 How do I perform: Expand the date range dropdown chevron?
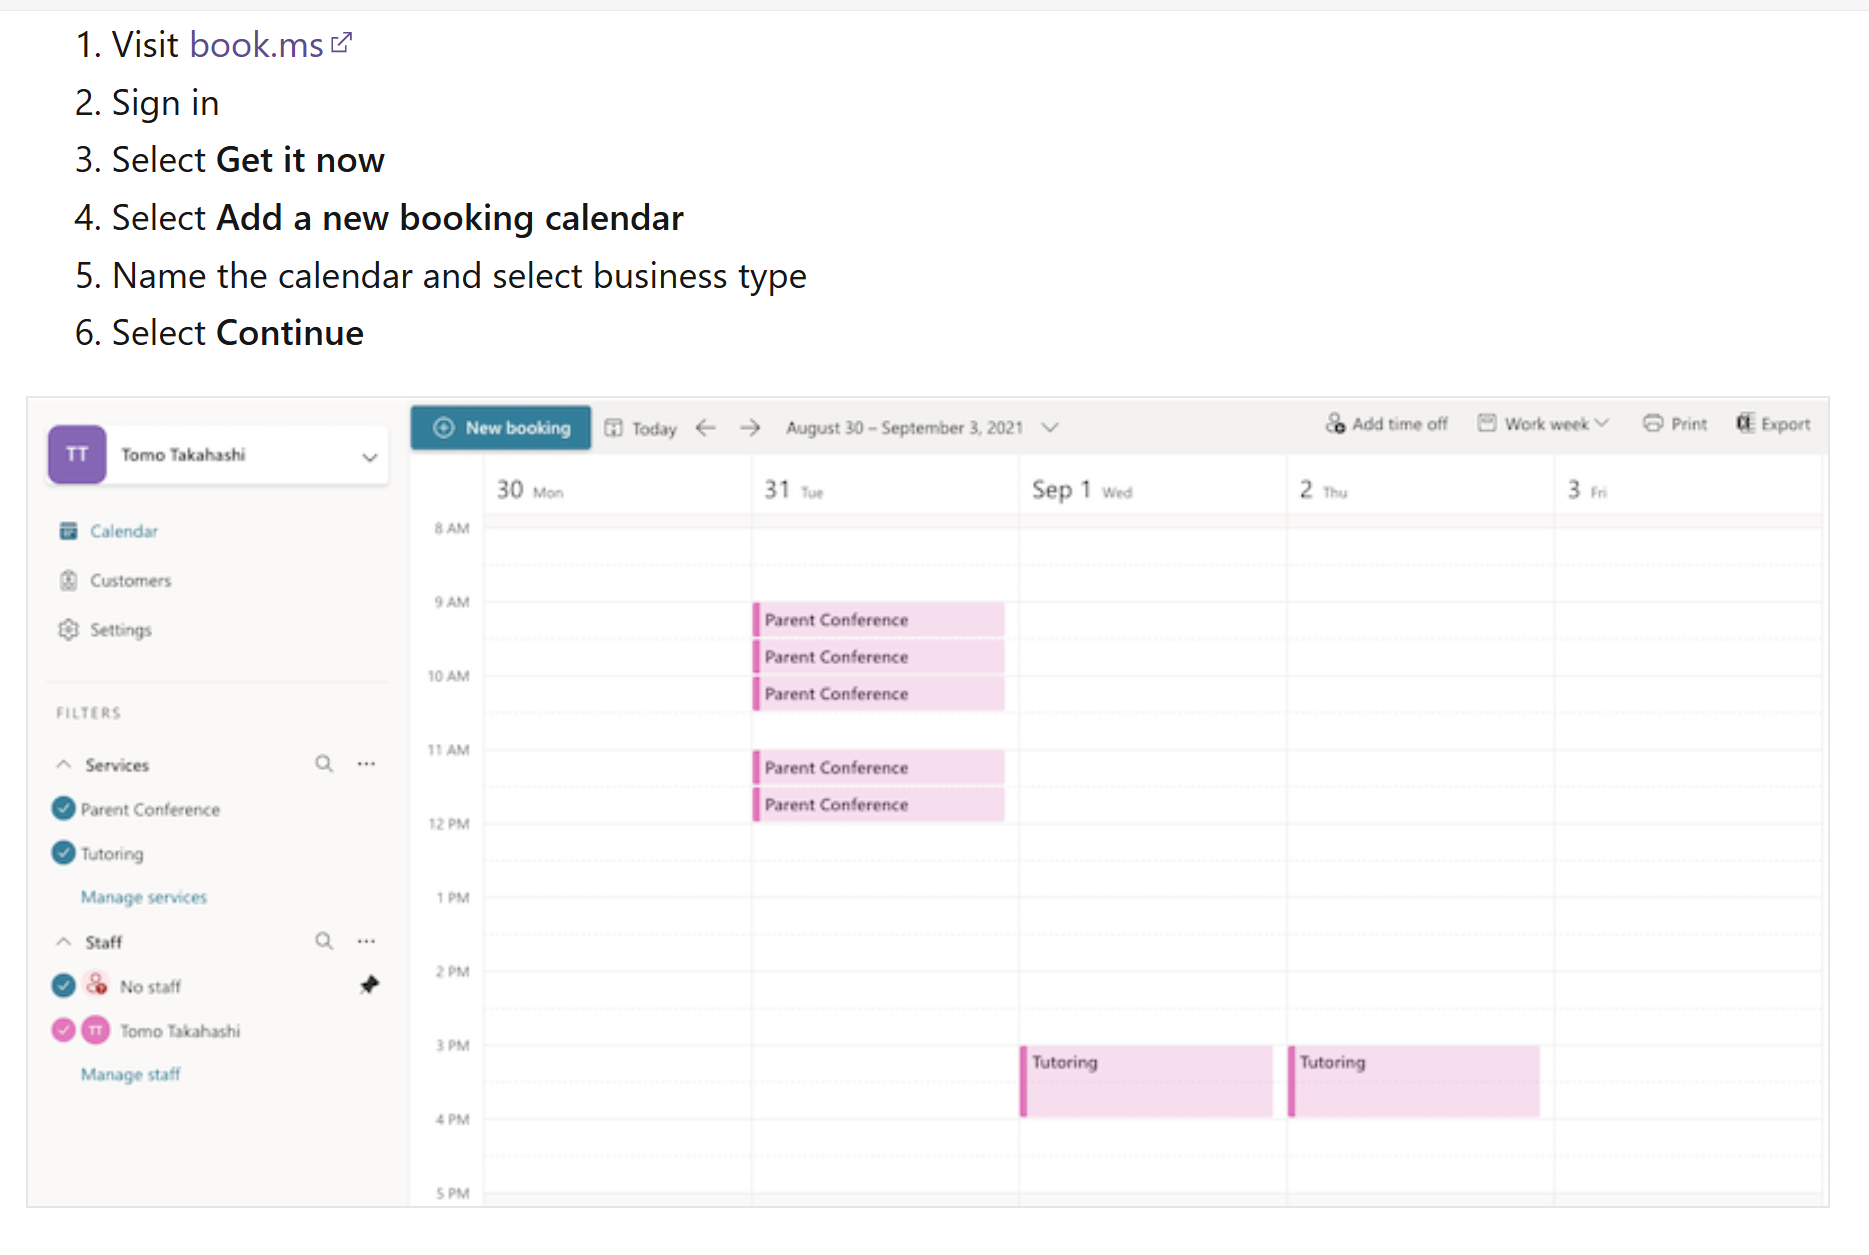point(1050,428)
